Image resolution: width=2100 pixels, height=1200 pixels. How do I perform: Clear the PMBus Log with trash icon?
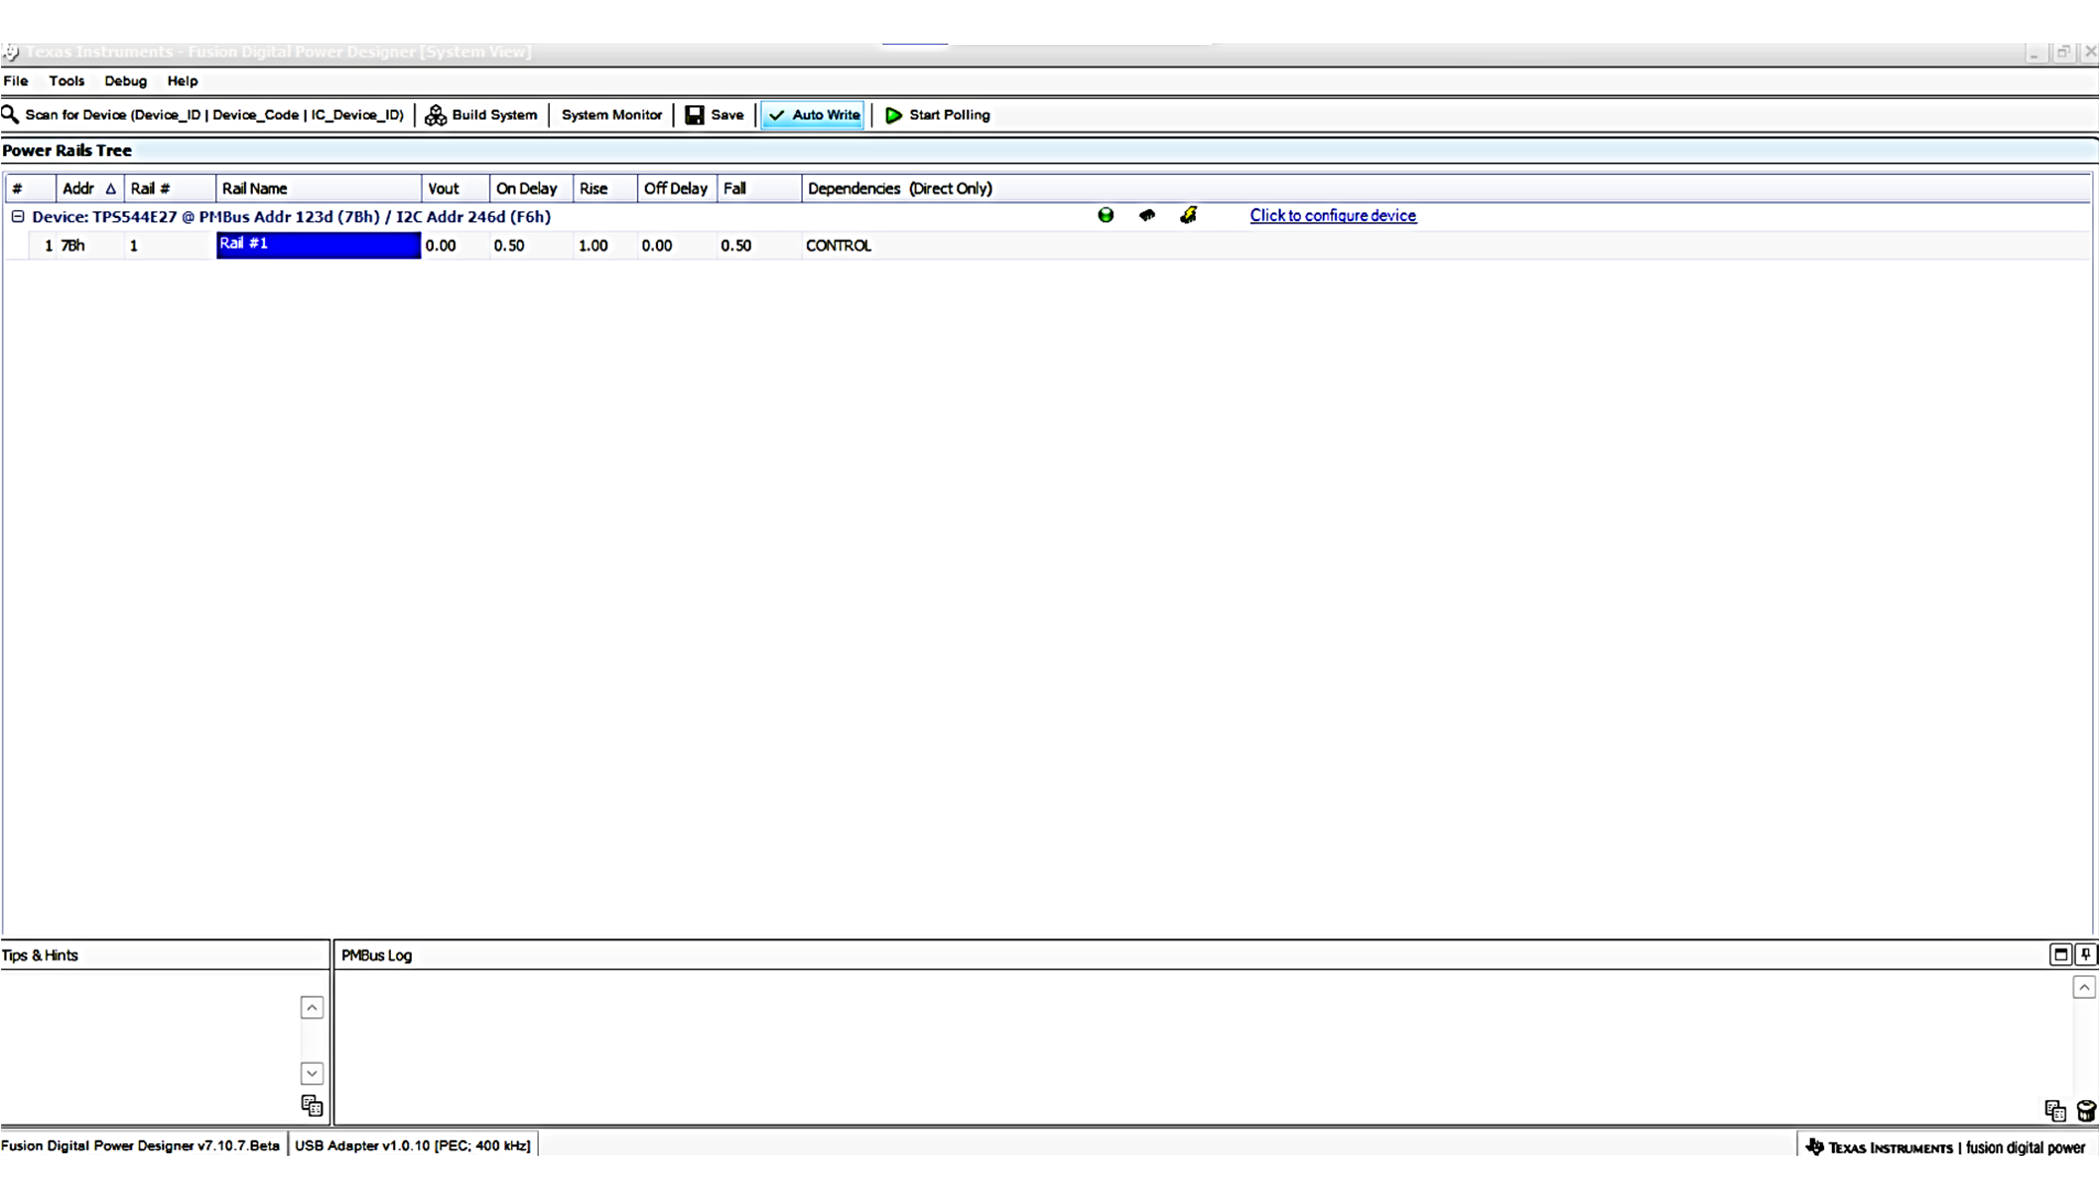(x=2085, y=1111)
